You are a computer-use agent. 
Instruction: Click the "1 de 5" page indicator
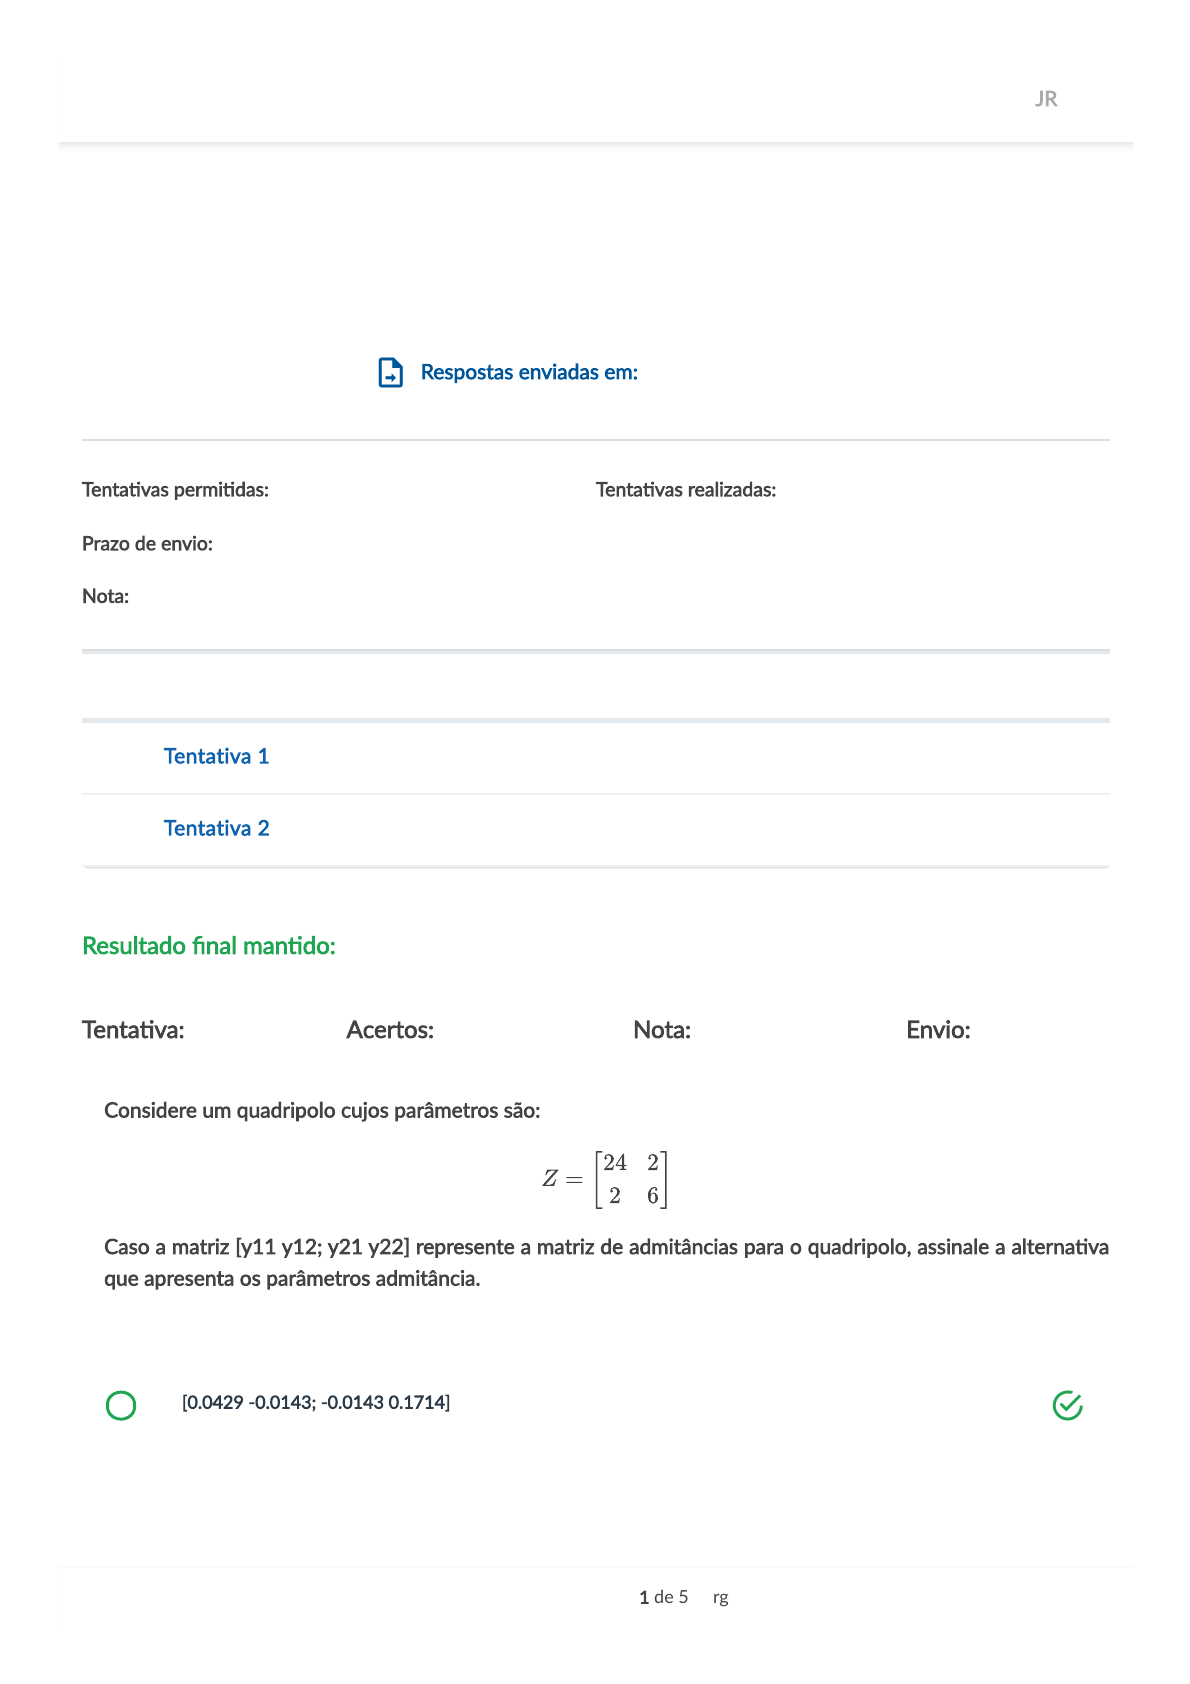(663, 1597)
